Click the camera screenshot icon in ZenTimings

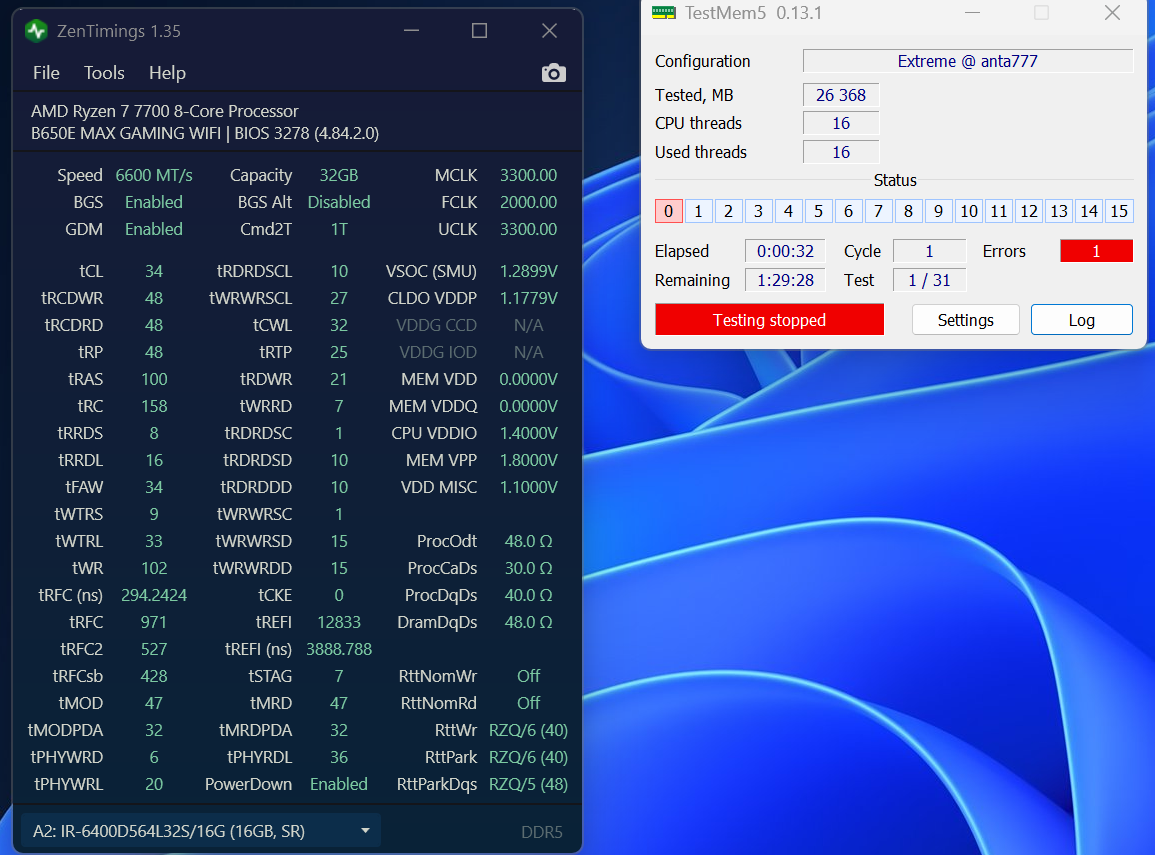tap(553, 73)
